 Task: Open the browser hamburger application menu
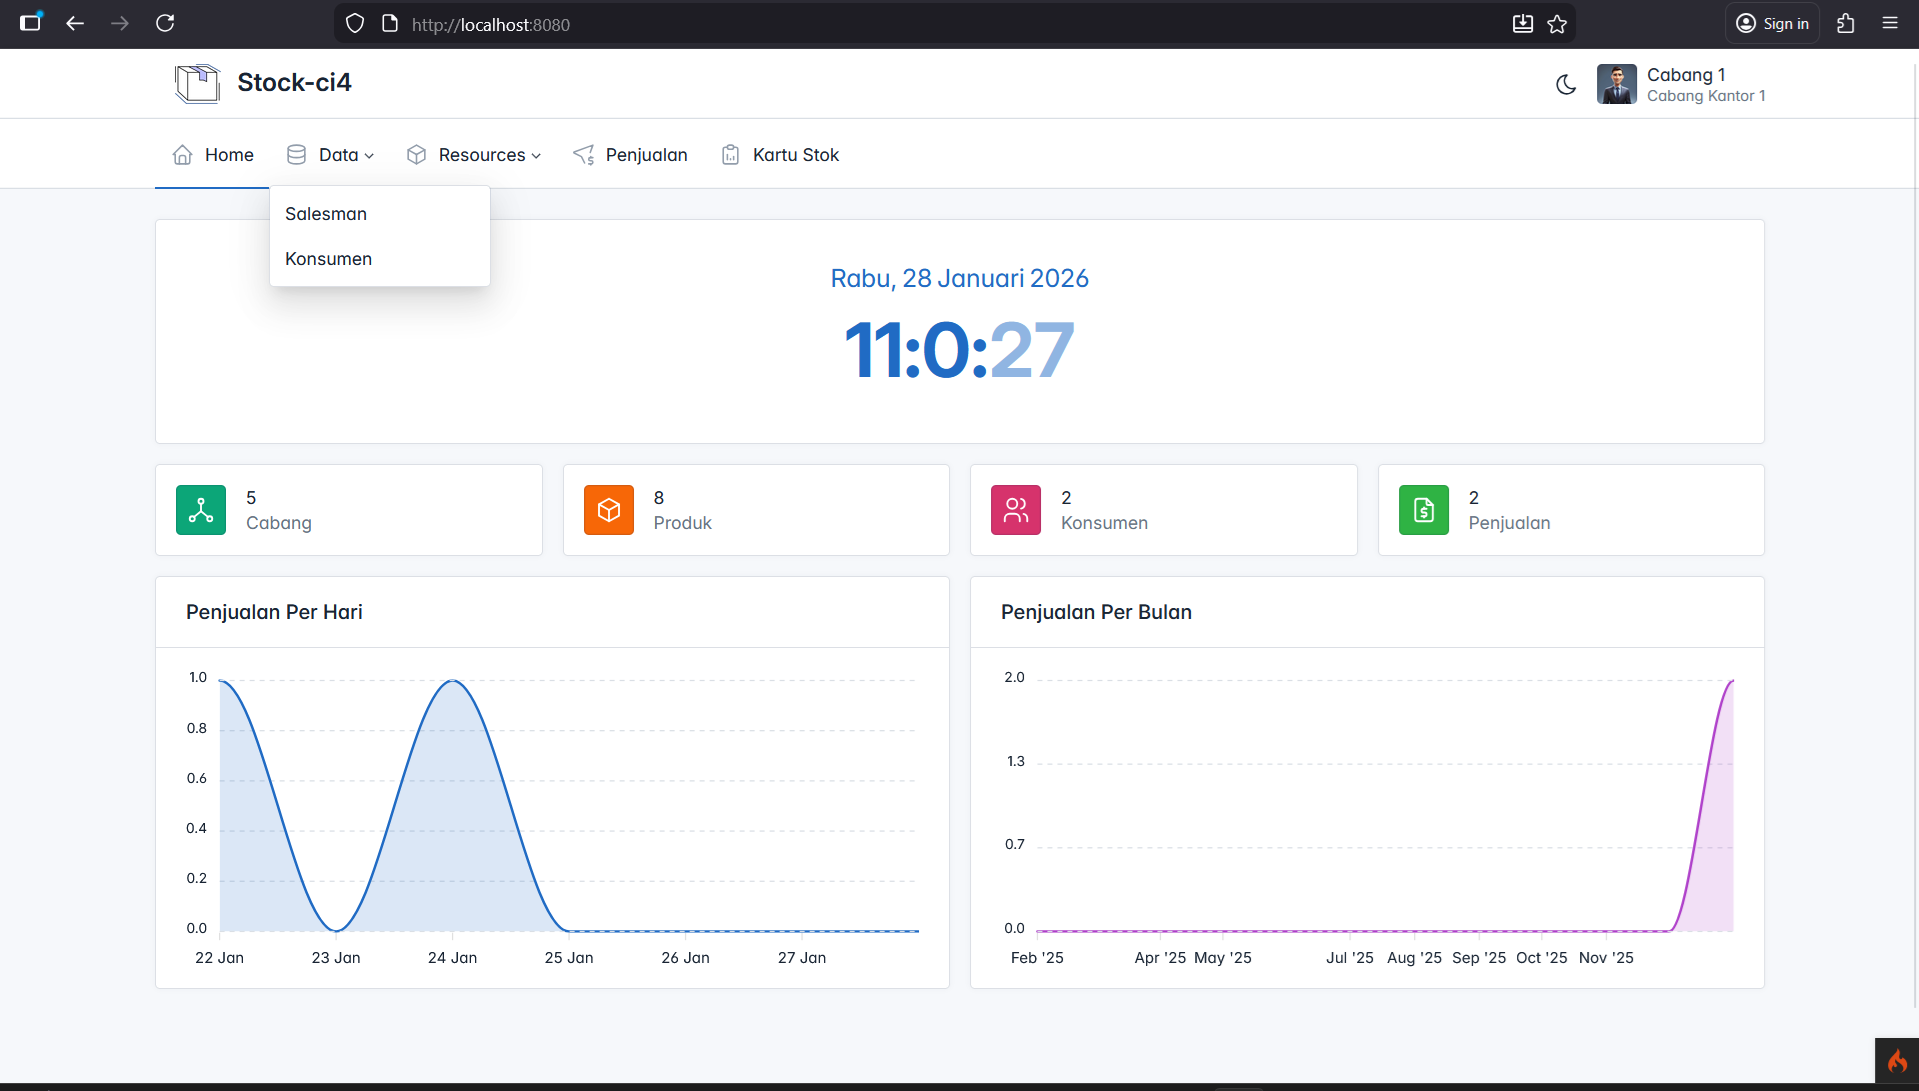(1890, 23)
